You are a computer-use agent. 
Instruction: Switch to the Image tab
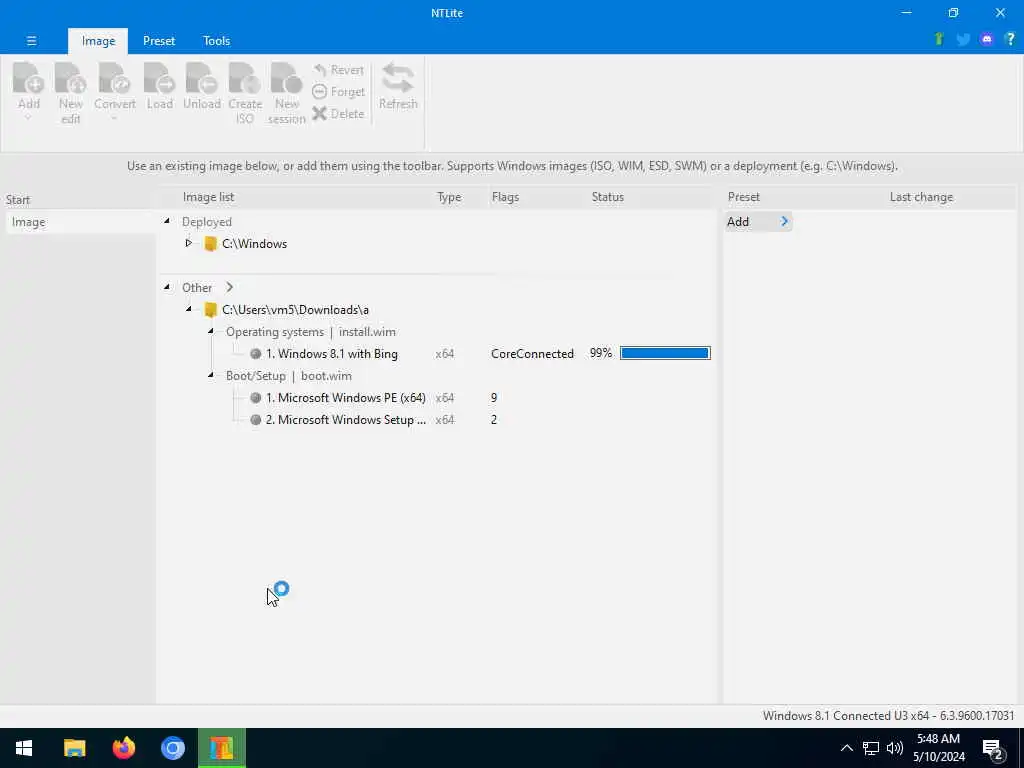(99, 41)
